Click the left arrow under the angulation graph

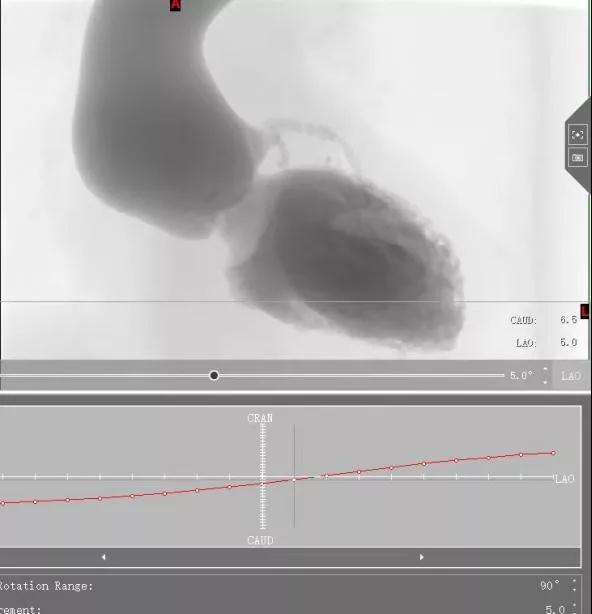click(x=103, y=557)
